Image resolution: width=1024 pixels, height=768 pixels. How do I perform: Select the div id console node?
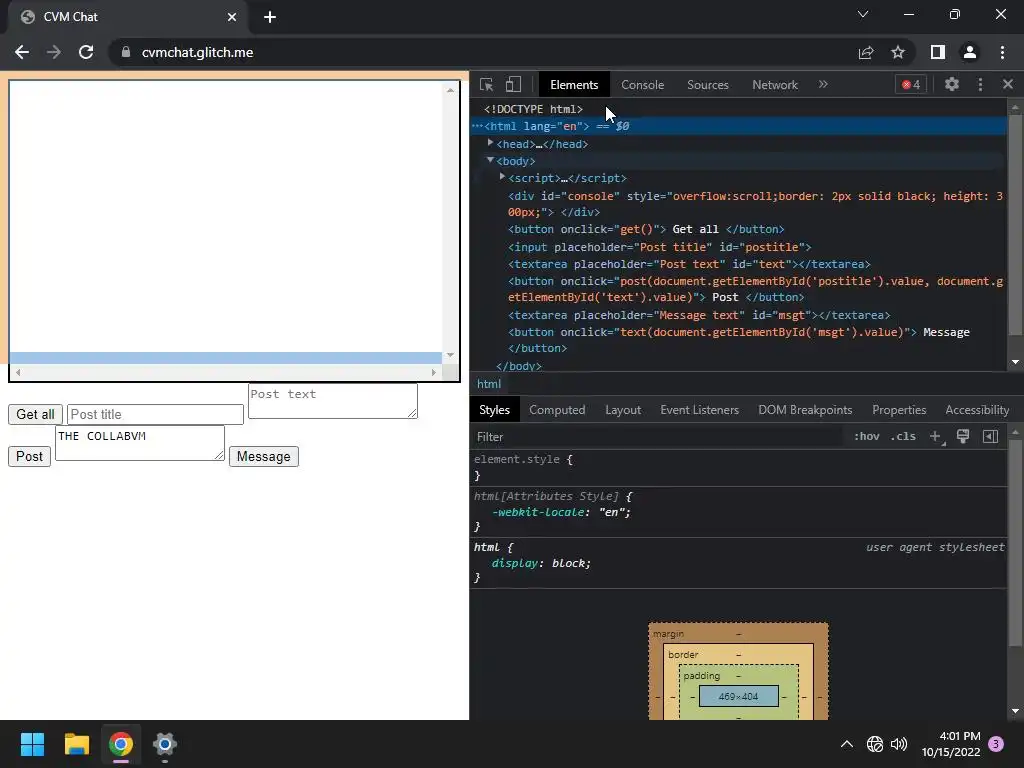coord(755,204)
